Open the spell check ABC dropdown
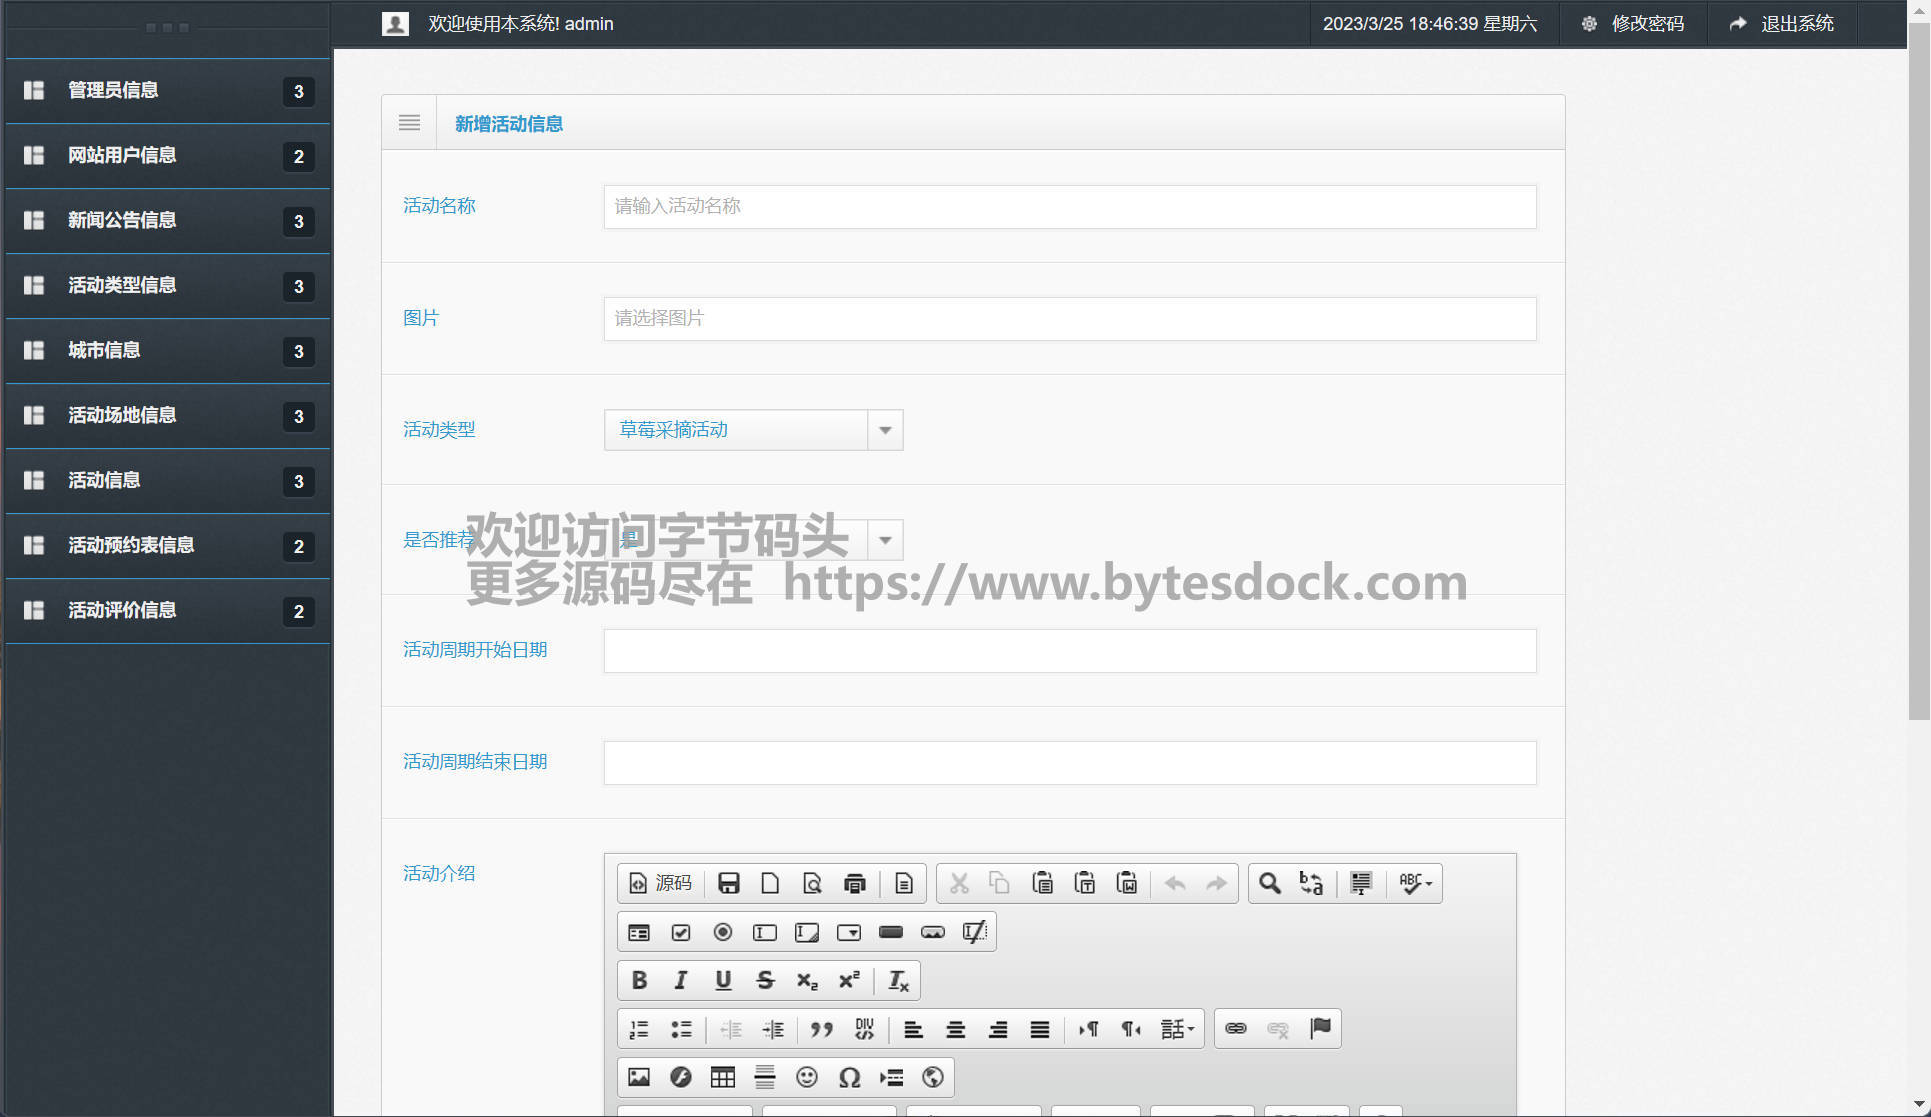Image resolution: width=1931 pixels, height=1117 pixels. click(1415, 883)
